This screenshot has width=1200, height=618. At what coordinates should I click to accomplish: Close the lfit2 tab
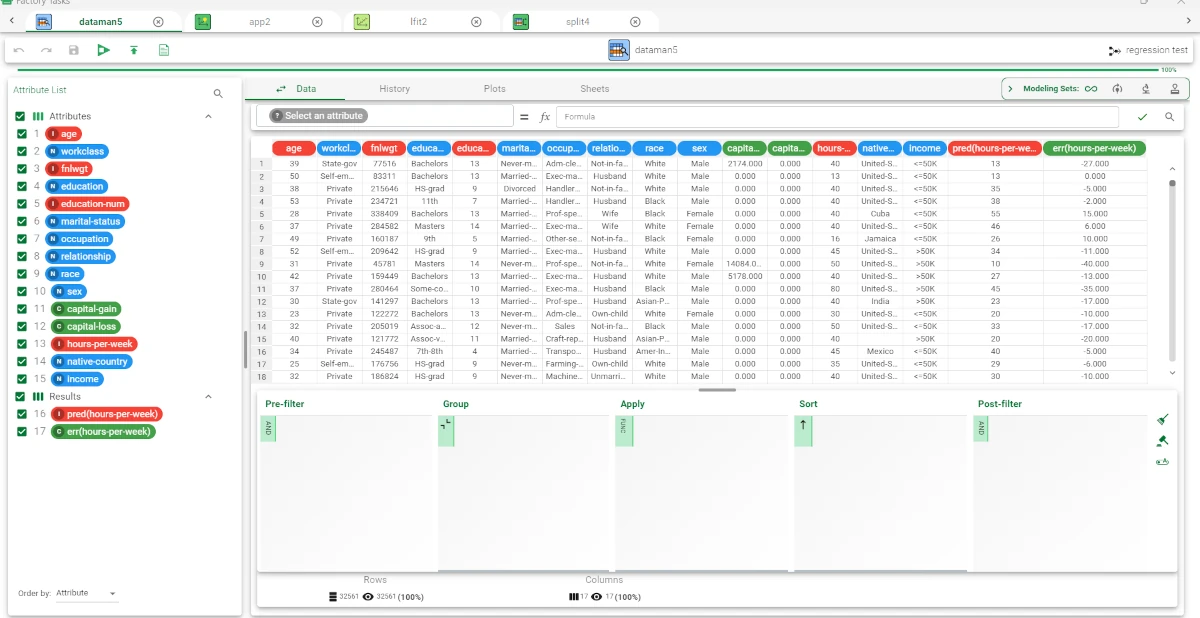pos(476,22)
